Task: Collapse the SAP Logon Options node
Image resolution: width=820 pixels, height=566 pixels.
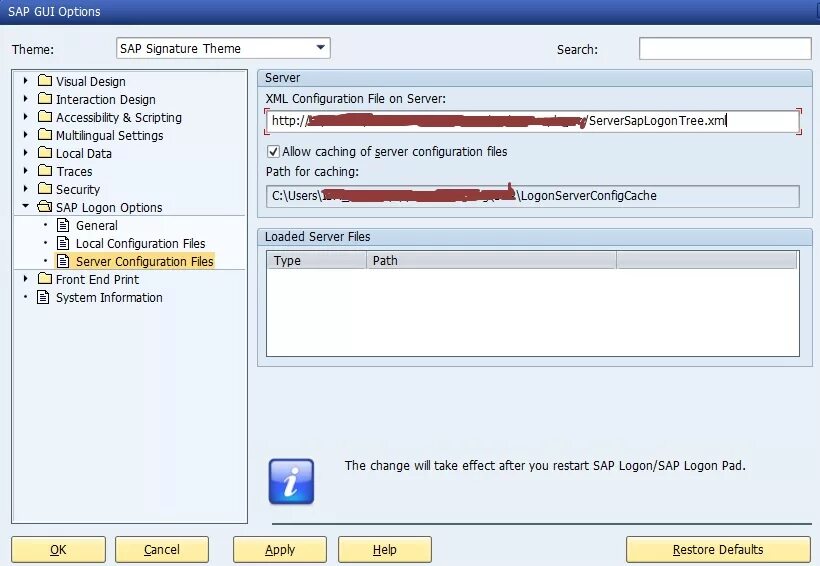Action: pyautogui.click(x=25, y=206)
